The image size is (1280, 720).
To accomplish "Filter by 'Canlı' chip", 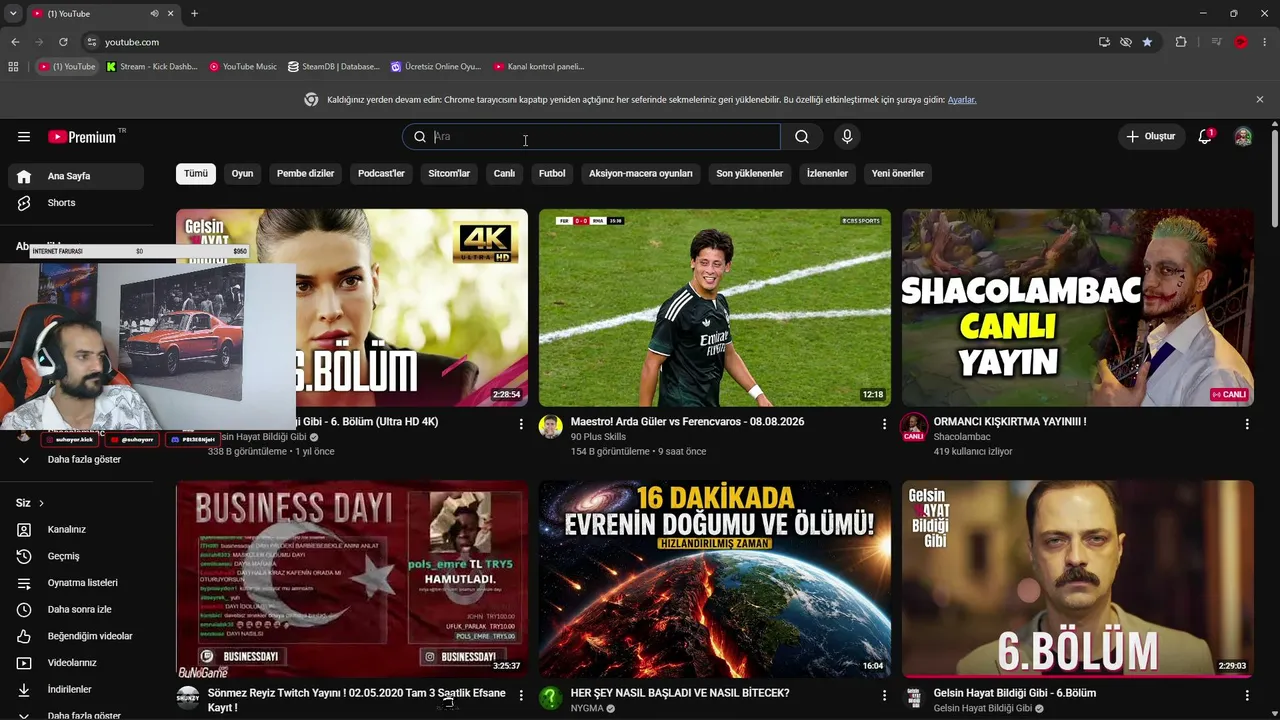I will click(504, 173).
